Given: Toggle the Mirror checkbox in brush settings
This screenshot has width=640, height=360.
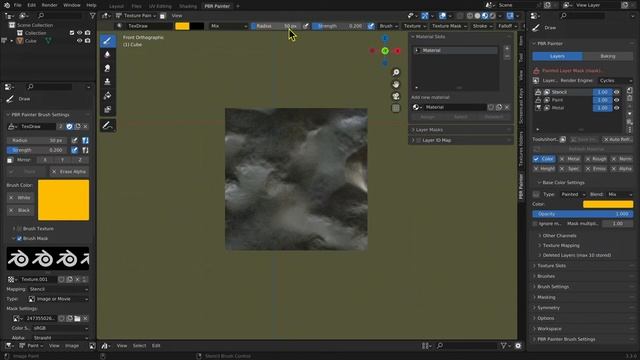Looking at the screenshot, I should click(x=10, y=160).
